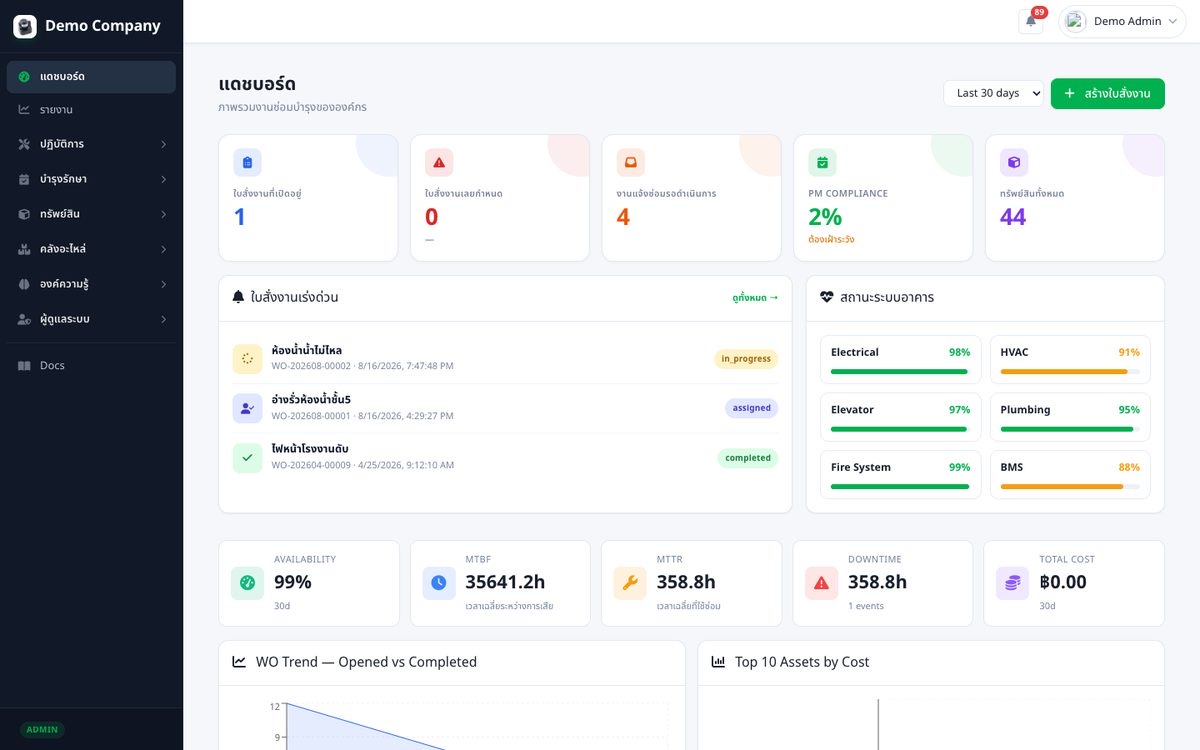The image size is (1200, 750).
Task: Go to แดชบอร์ด in the sidebar
Action: pos(91,77)
